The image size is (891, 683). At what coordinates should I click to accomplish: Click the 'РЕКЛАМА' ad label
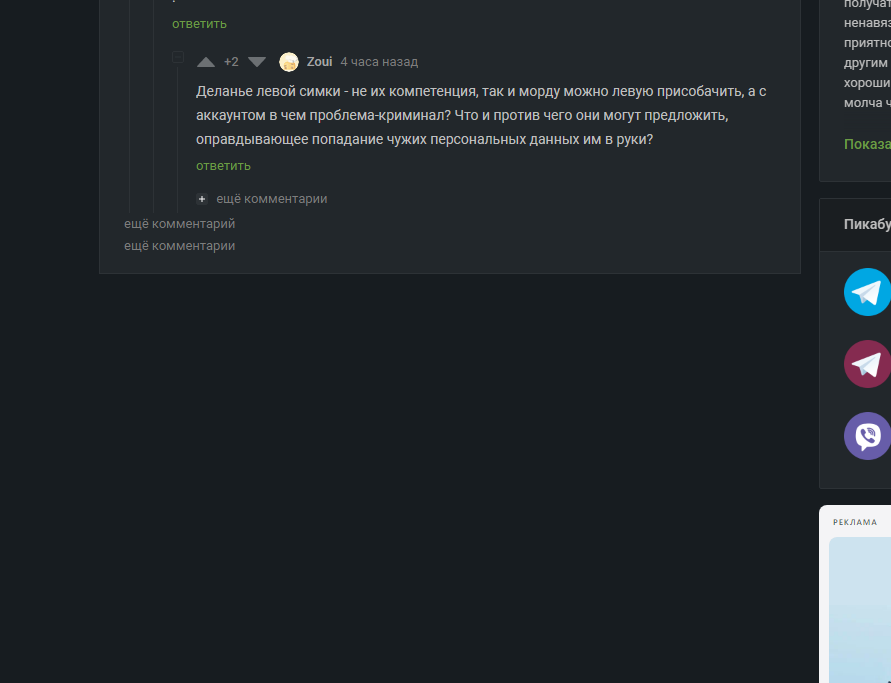(x=855, y=522)
